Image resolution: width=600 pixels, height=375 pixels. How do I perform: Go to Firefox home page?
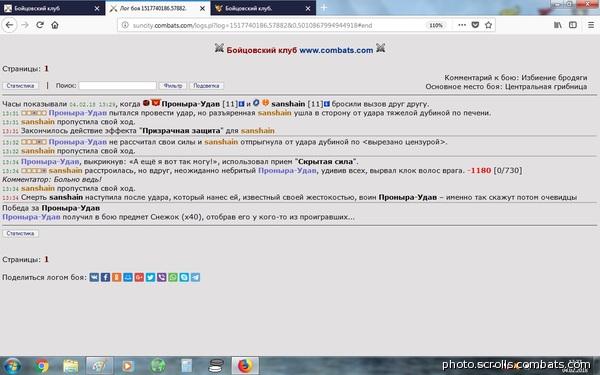(x=55, y=25)
